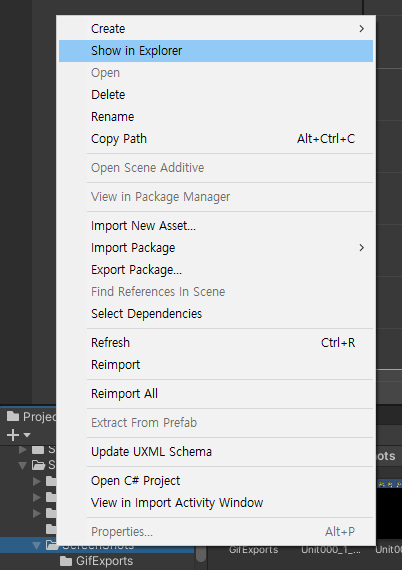Click Select Dependencies
This screenshot has height=570, width=402.
216,314
